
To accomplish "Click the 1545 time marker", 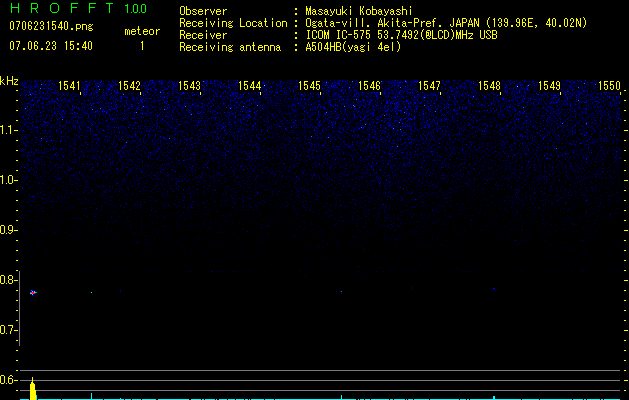I will [309, 86].
